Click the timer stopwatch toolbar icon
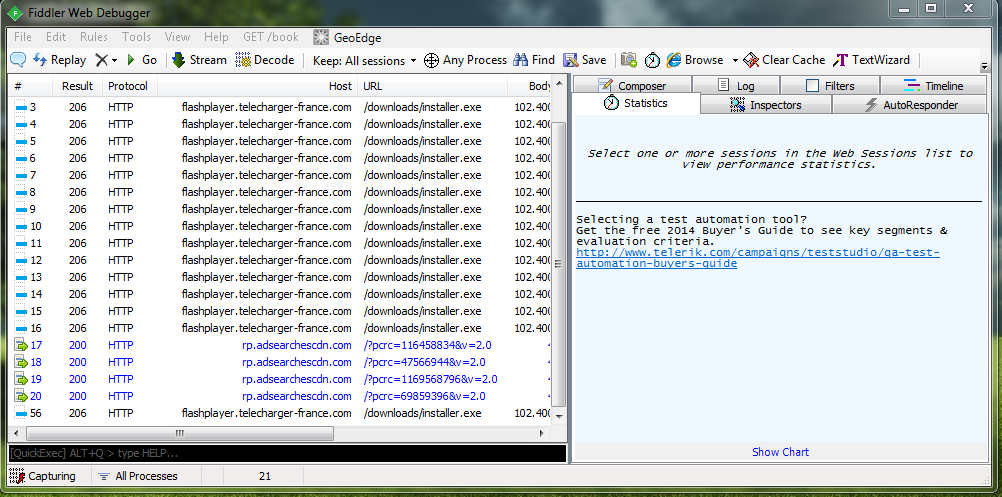This screenshot has width=1002, height=497. point(652,60)
